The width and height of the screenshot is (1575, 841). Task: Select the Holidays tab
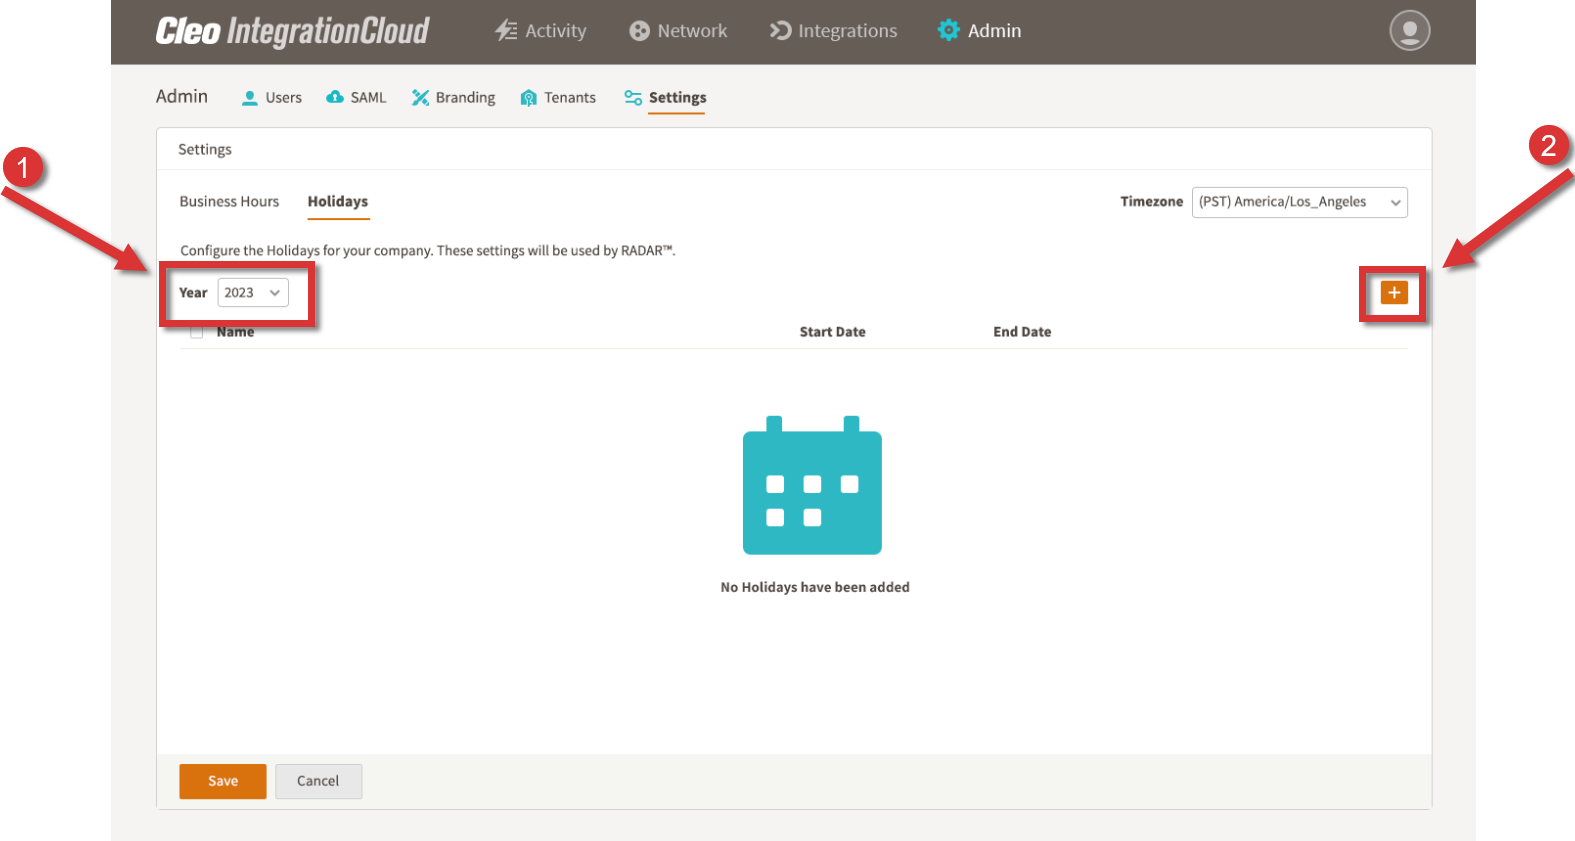point(337,202)
